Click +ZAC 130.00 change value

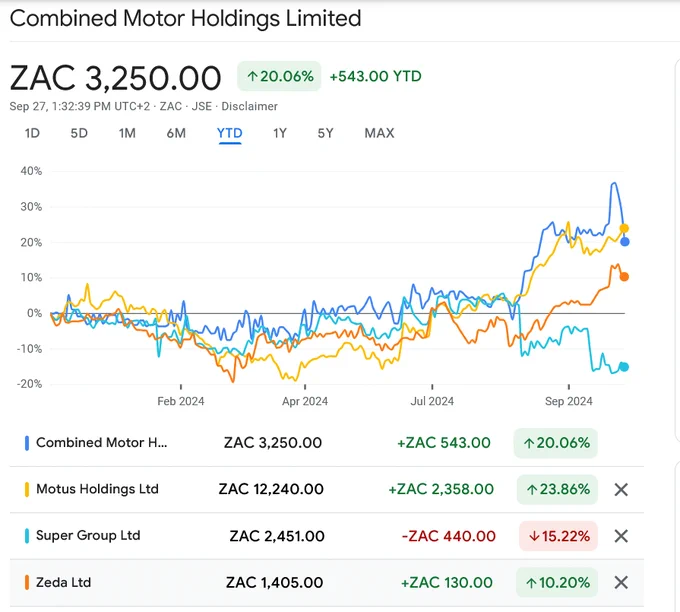(x=447, y=583)
